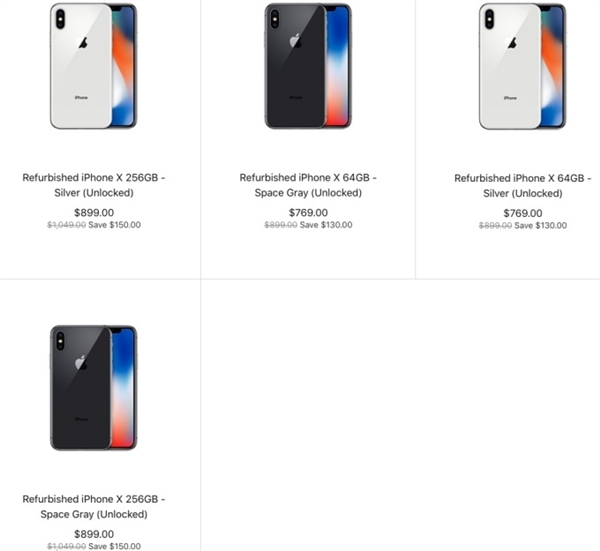Image resolution: width=600 pixels, height=551 pixels.
Task: Click crossed-out $1,049.00 under silver 256GB iPhone
Action: click(x=65, y=225)
